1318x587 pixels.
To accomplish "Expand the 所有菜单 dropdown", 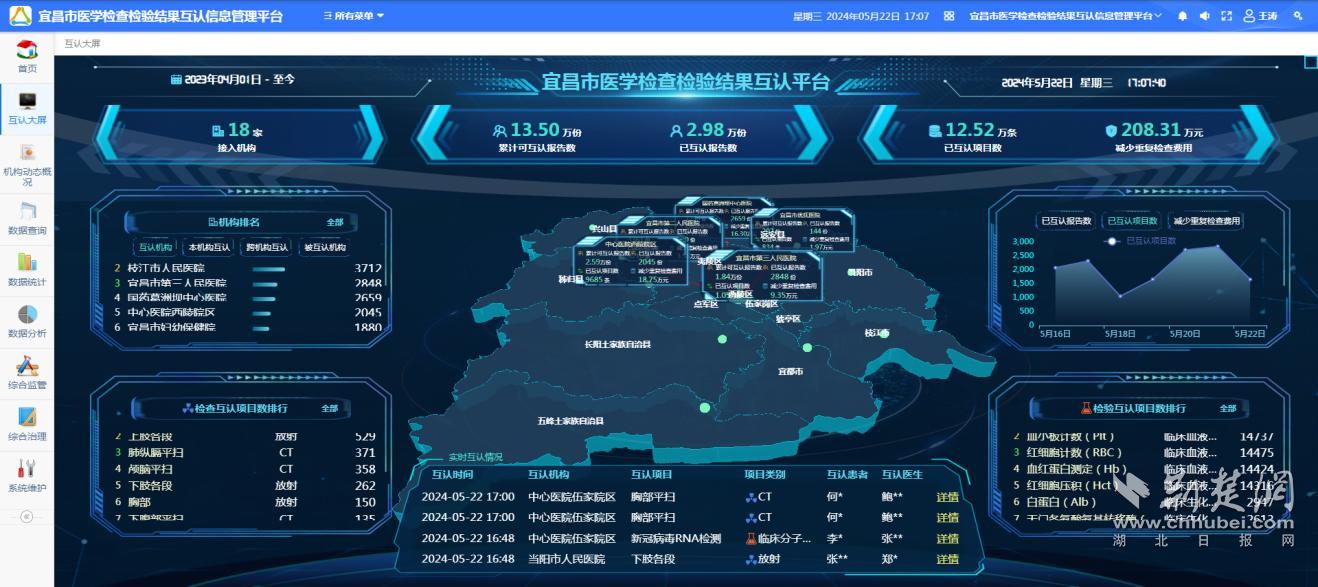I will (x=353, y=16).
